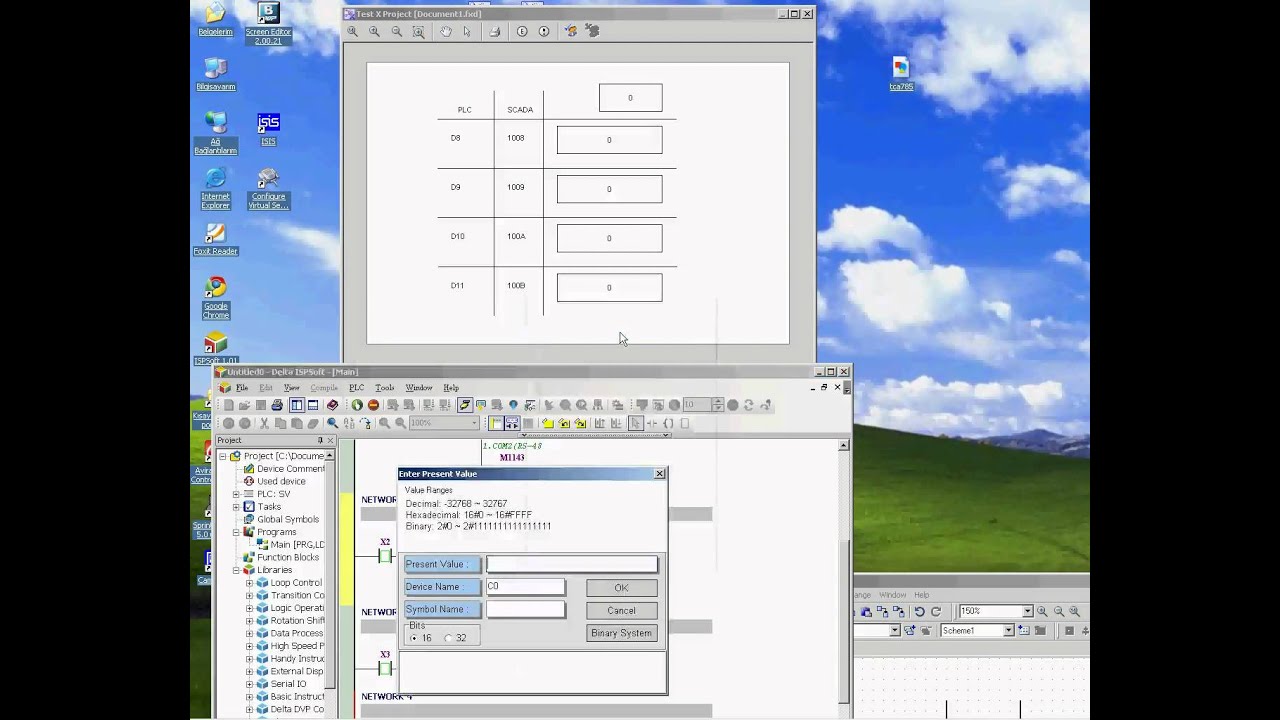Click the red book icon in ISPSoft toolbar
Viewport: 1280px width, 720px height.
pos(332,405)
